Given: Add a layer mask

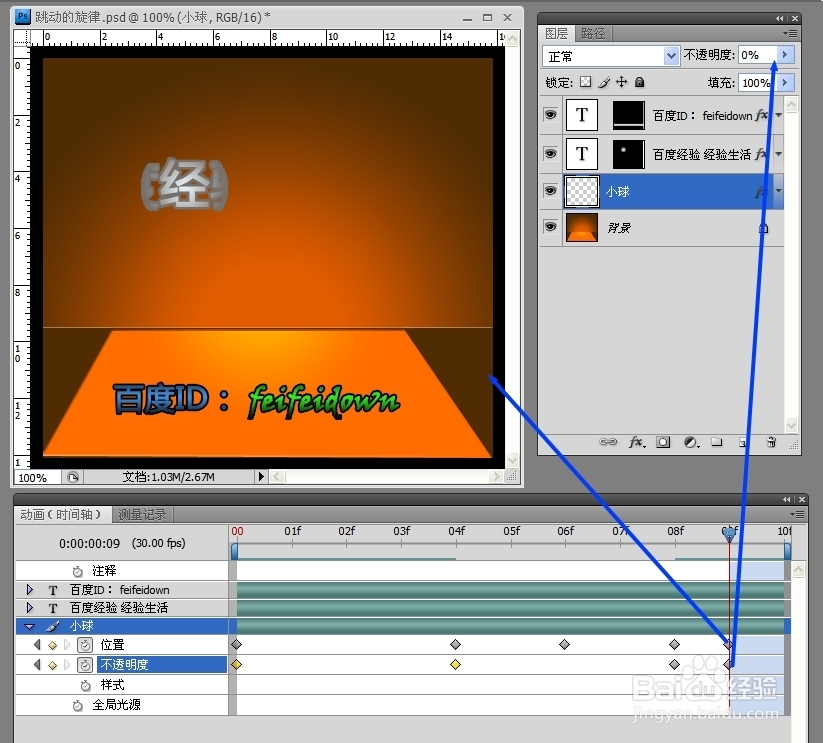Looking at the screenshot, I should (x=663, y=442).
